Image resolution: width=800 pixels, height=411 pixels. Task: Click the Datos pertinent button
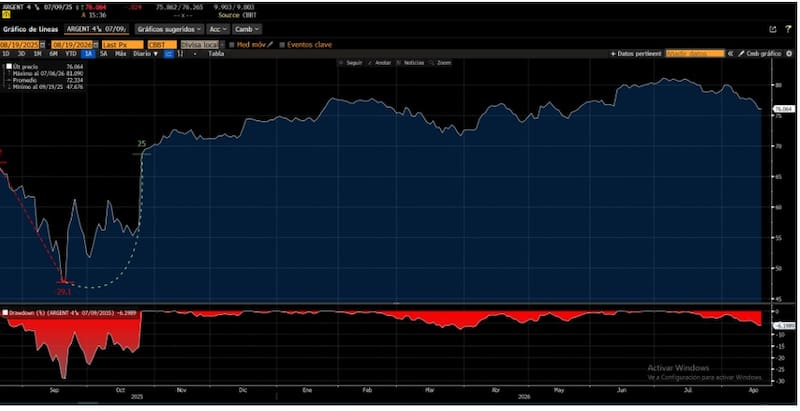click(636, 54)
